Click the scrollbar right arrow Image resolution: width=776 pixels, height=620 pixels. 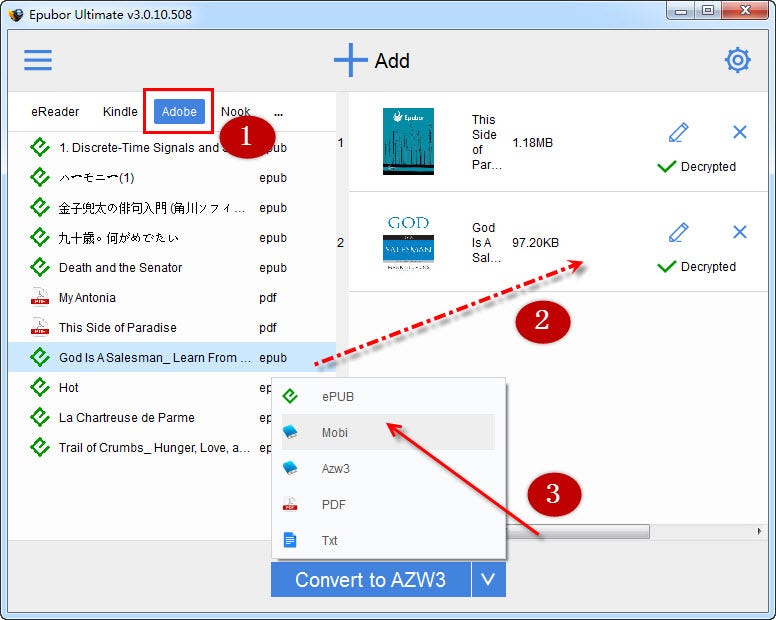pos(759,531)
